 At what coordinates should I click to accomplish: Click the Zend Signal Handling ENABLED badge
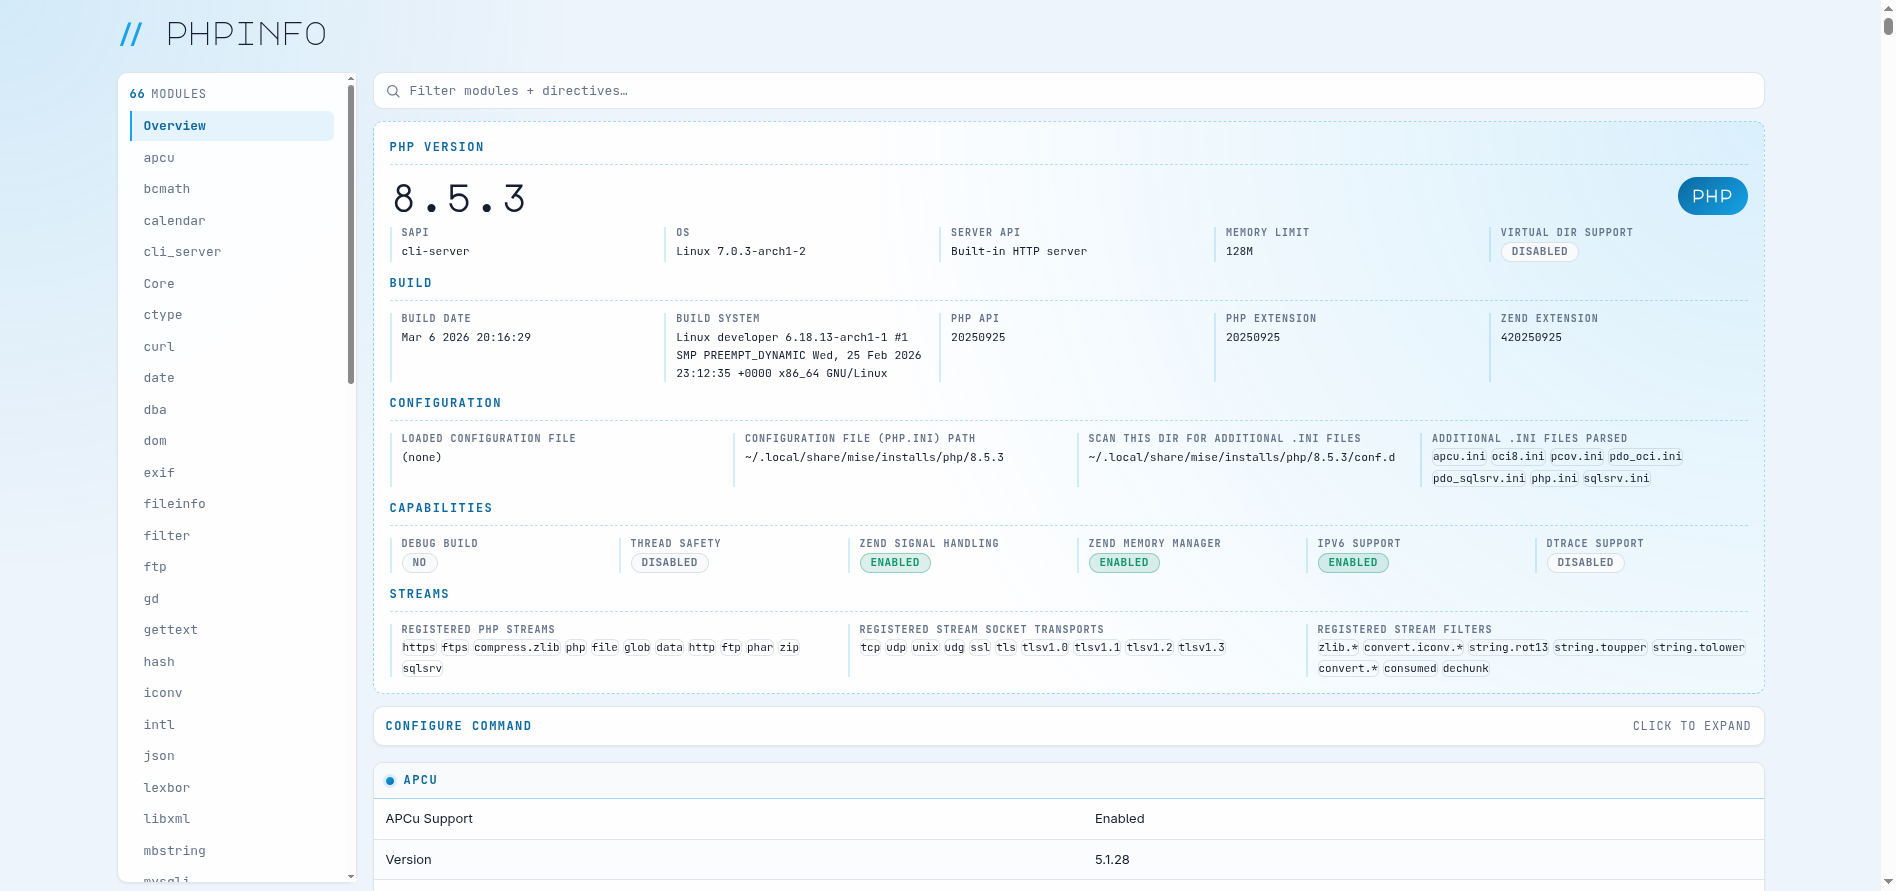(895, 563)
